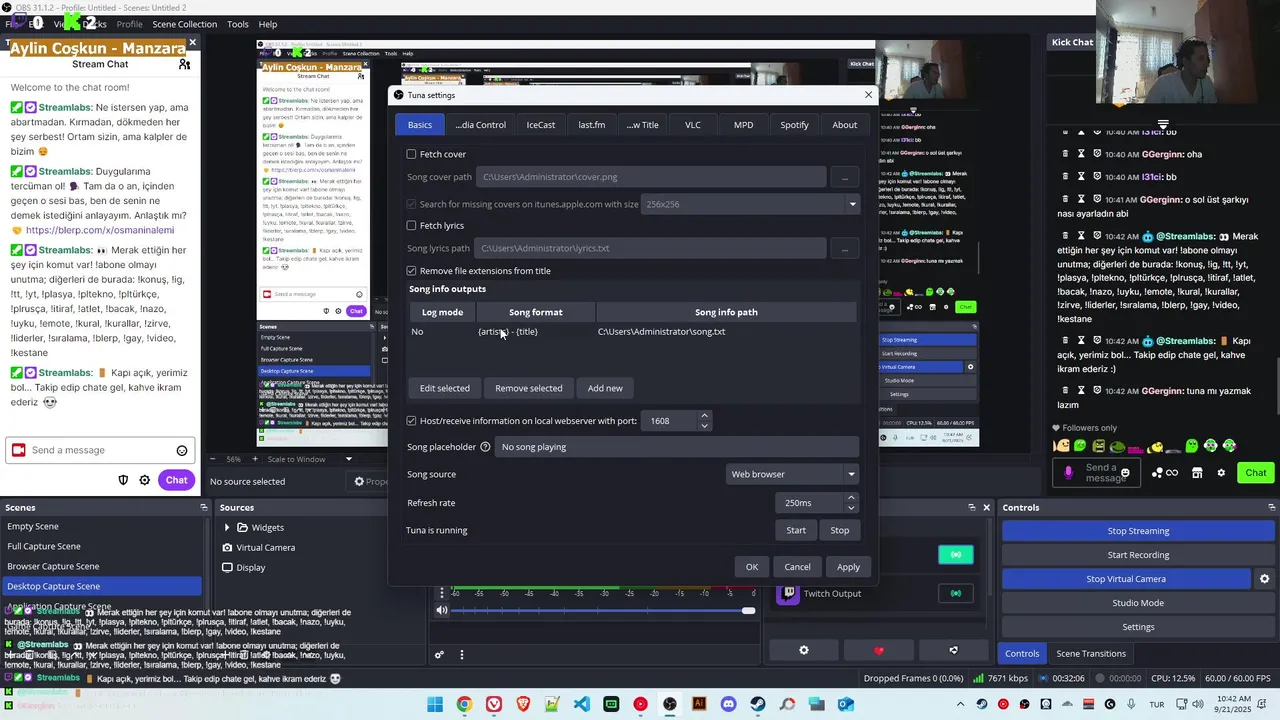This screenshot has width=1280, height=720.
Task: Click the Start button for Tuna
Action: click(796, 530)
